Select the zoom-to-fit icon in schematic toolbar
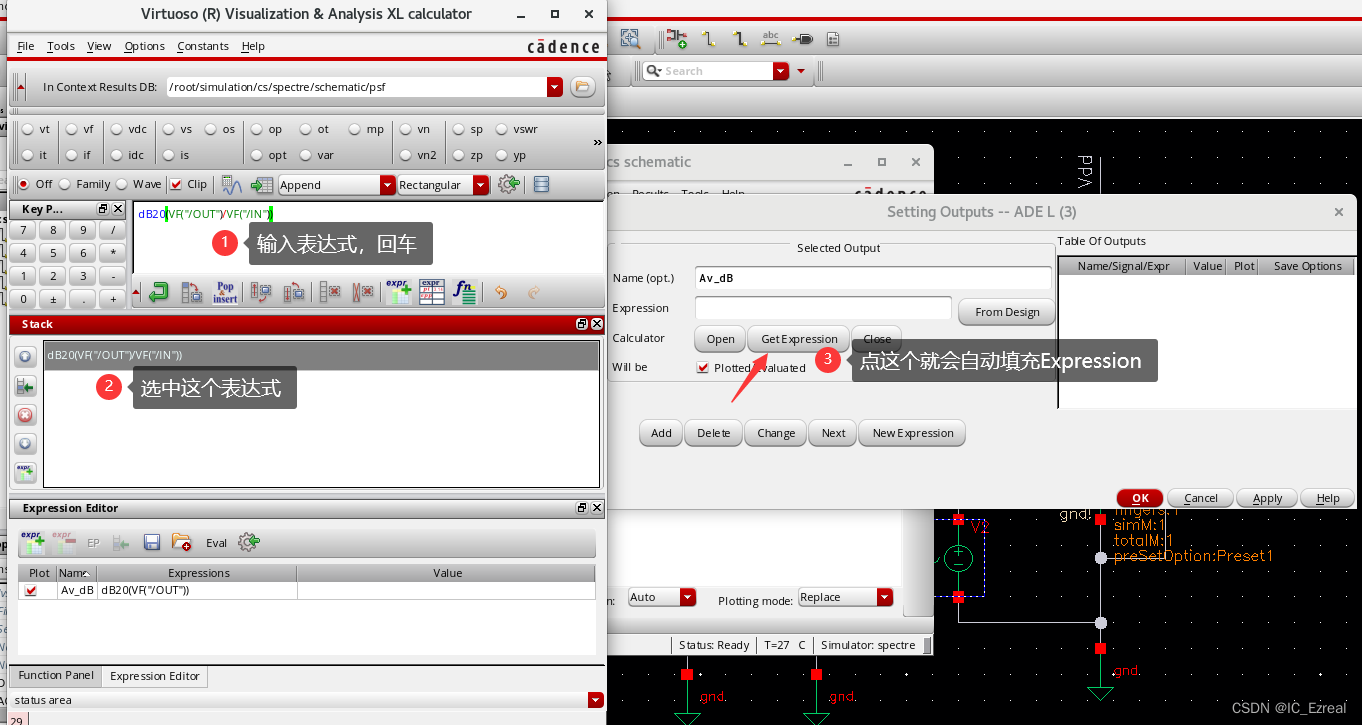Image resolution: width=1362 pixels, height=725 pixels. [629, 37]
